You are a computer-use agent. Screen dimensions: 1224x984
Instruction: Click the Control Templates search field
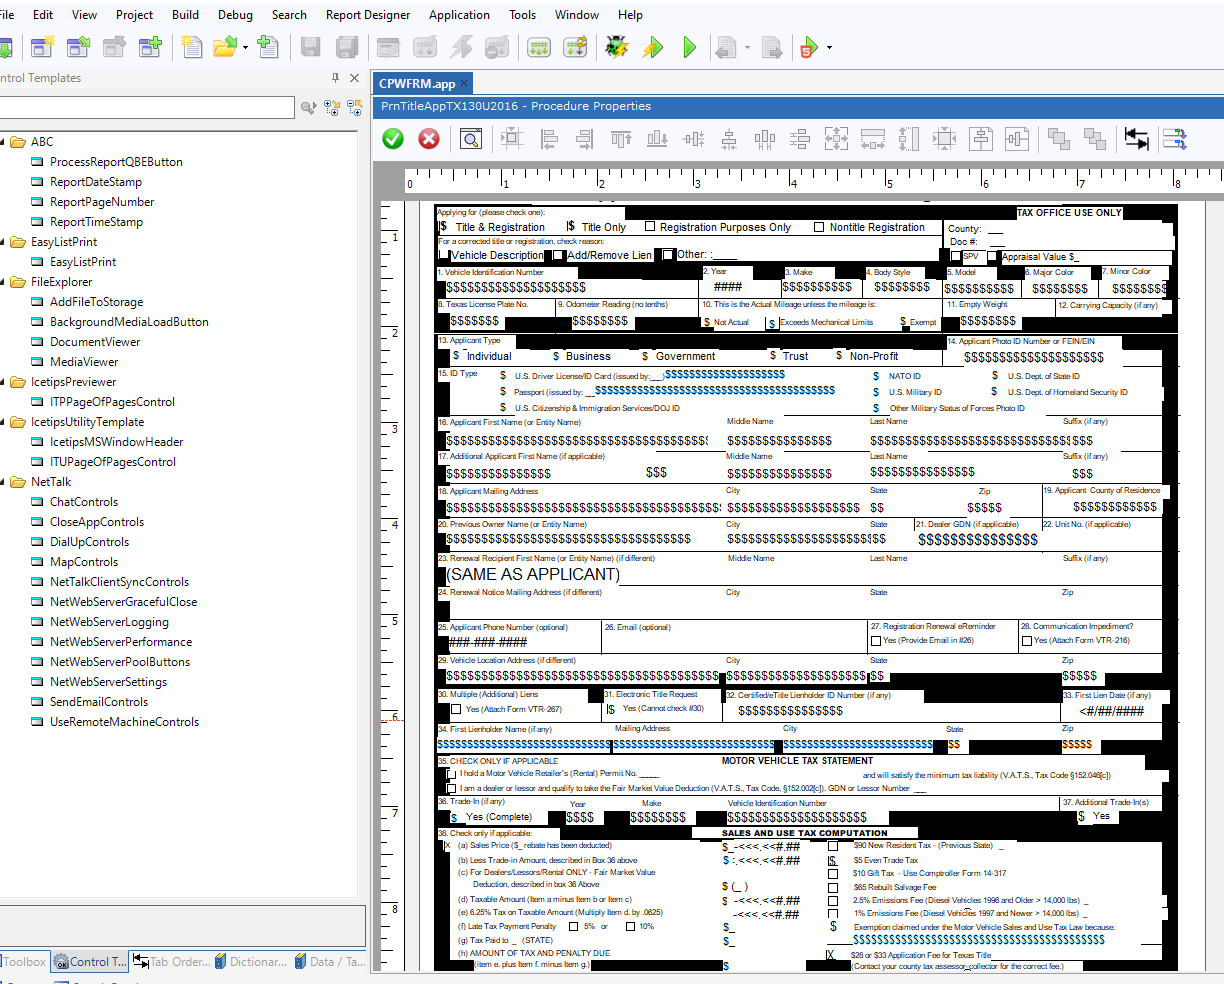[x=146, y=107]
